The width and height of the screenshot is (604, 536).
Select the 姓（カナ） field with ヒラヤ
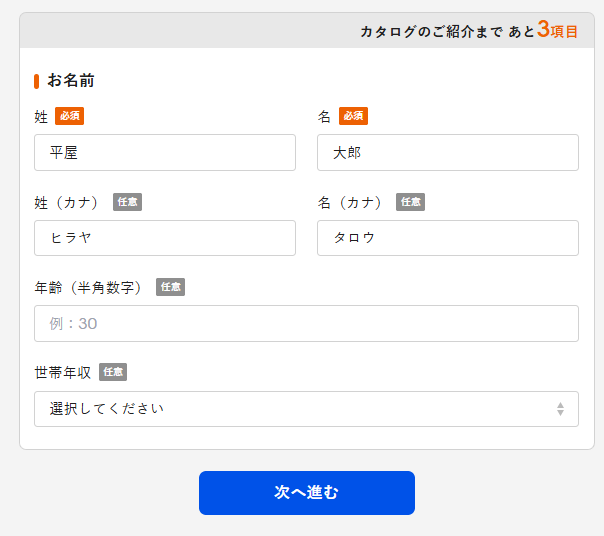click(165, 238)
